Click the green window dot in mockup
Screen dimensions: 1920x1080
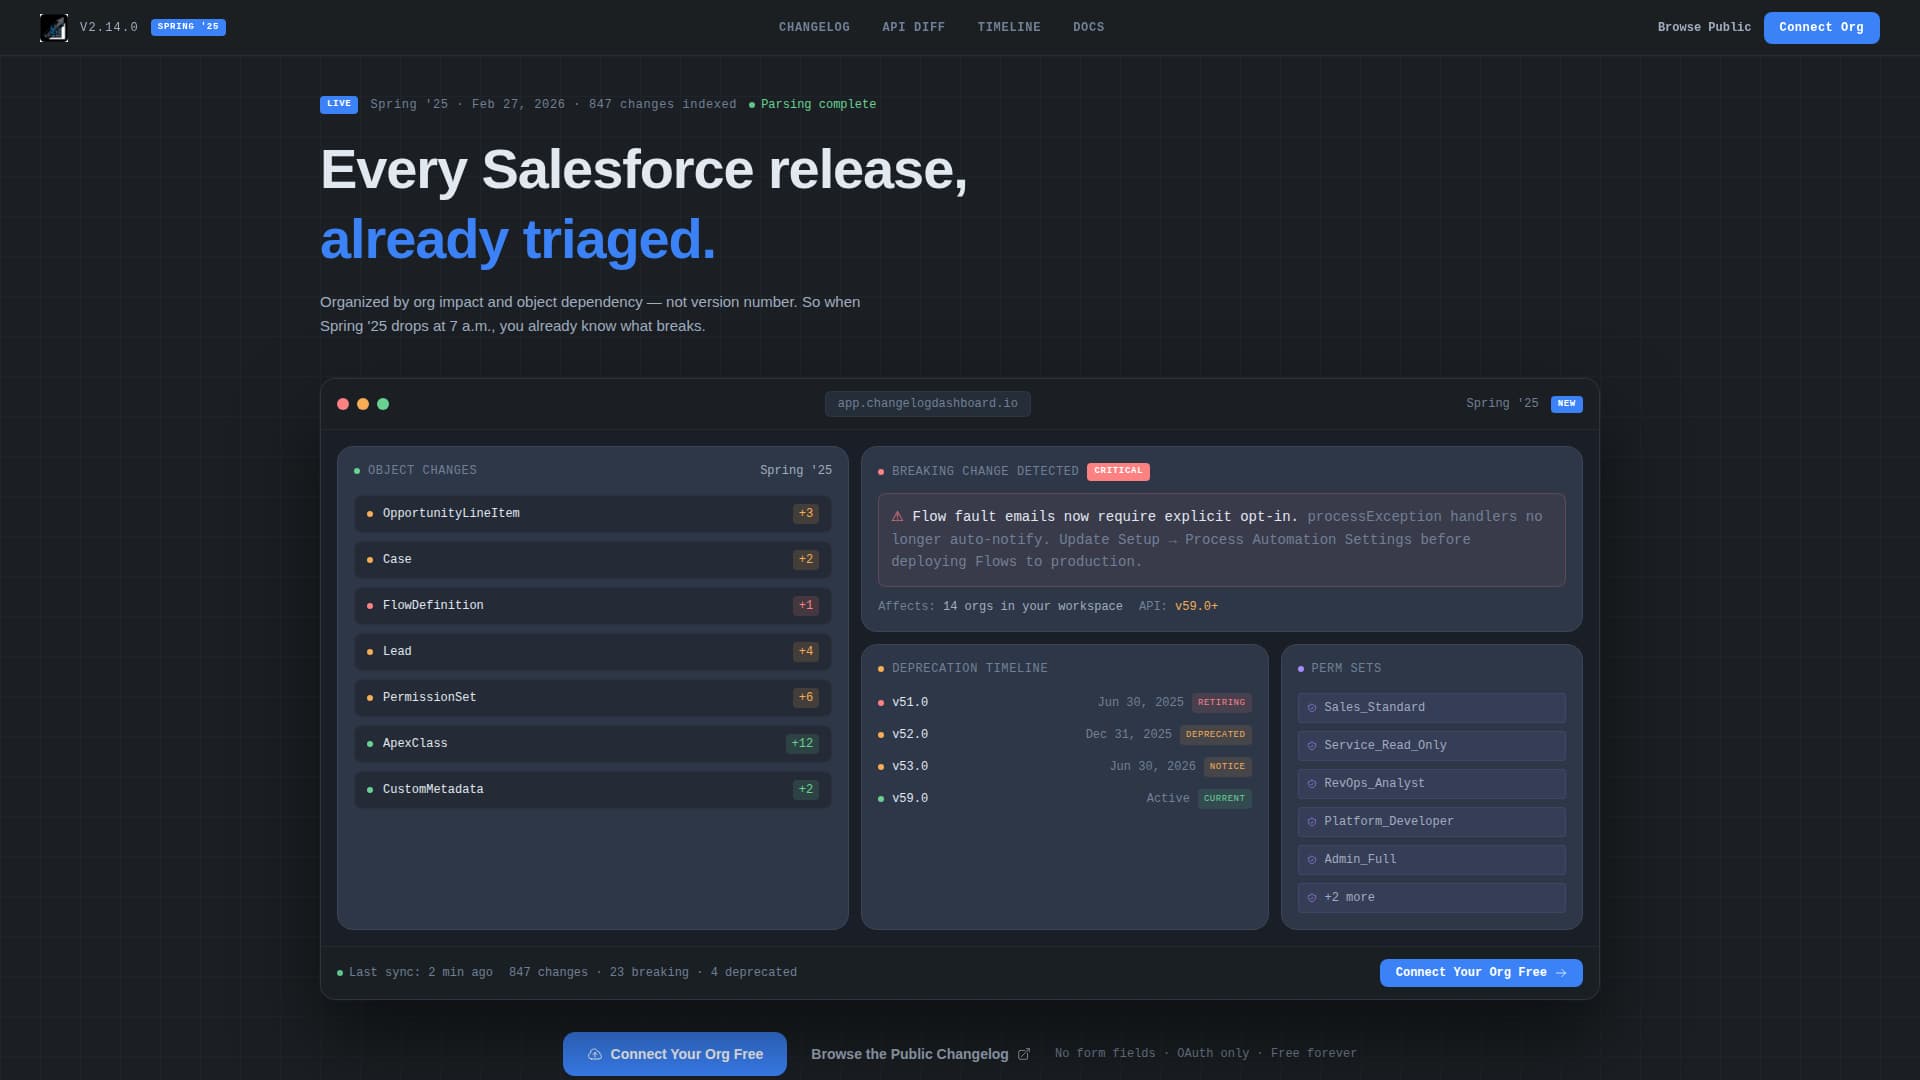coord(383,404)
